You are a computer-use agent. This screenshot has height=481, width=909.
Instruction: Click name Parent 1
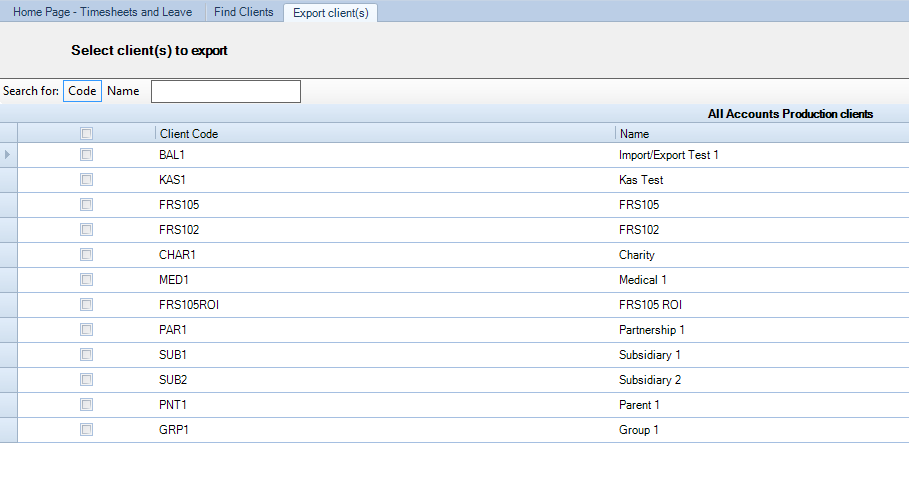639,405
